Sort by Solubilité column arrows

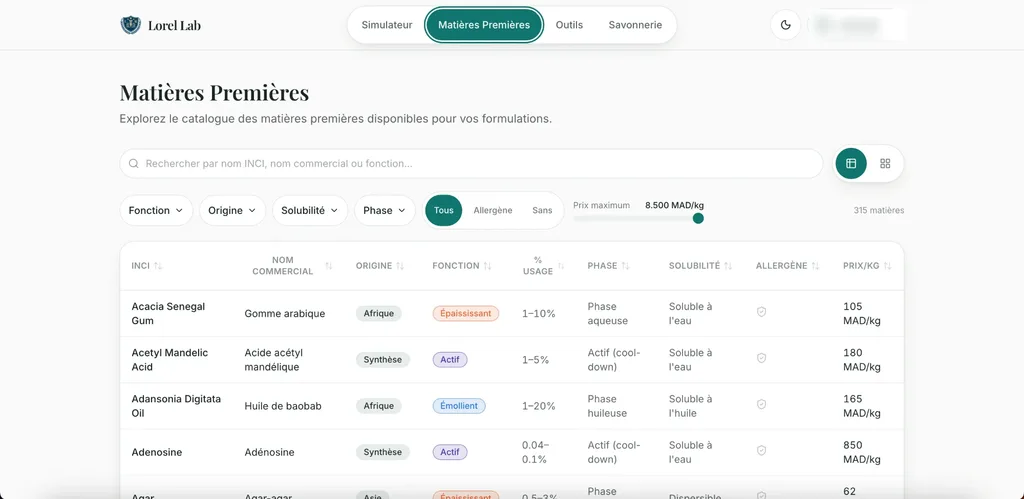point(728,266)
